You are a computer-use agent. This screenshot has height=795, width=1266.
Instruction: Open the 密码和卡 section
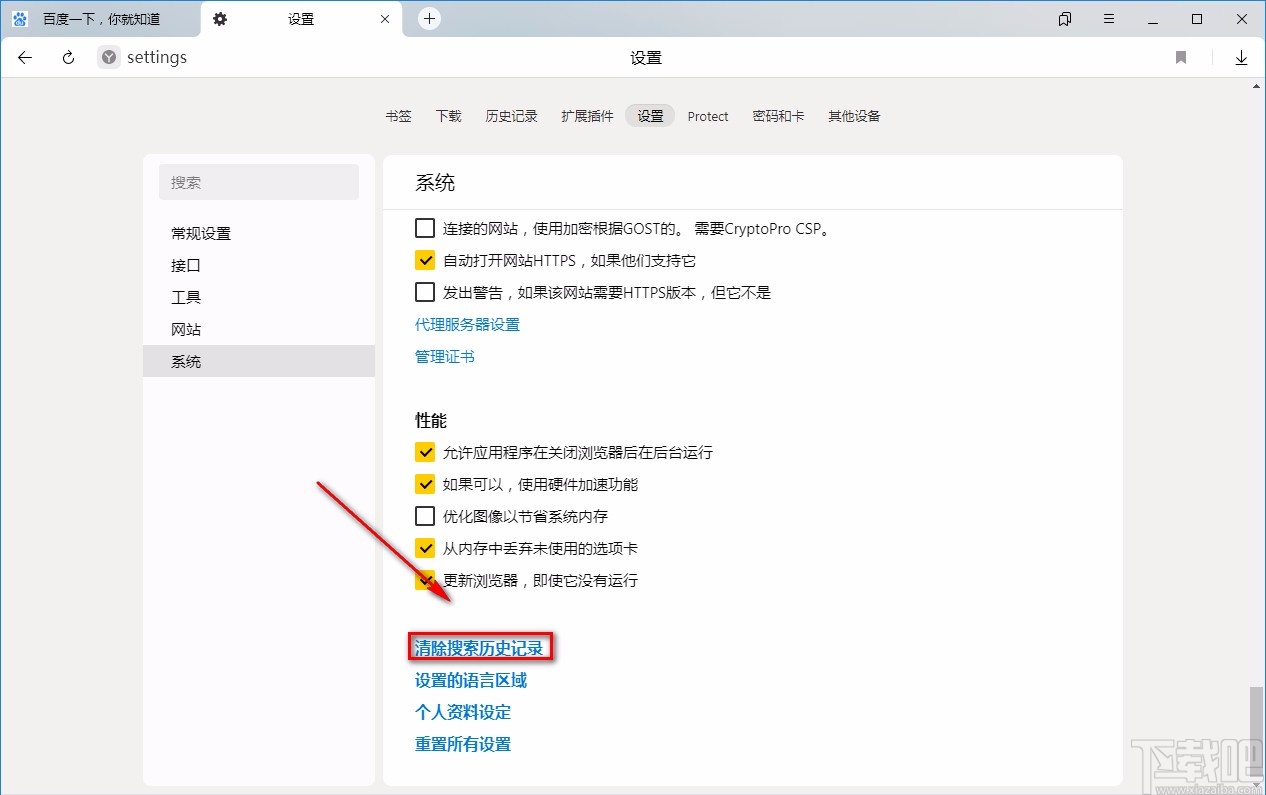tap(778, 116)
